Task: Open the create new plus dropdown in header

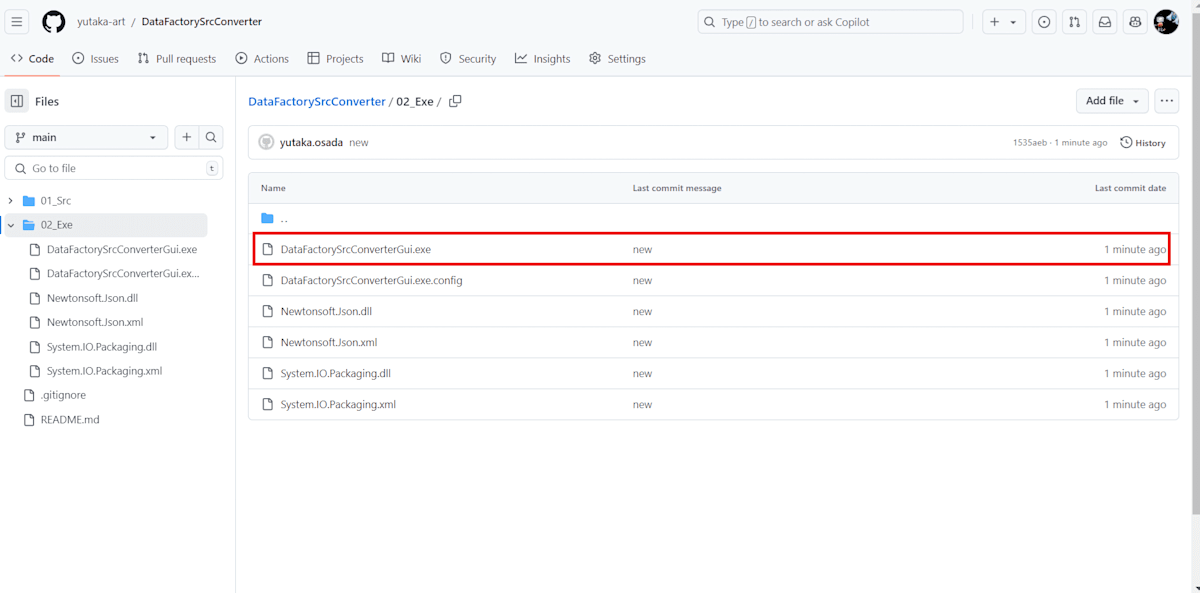Action: [x=1003, y=22]
